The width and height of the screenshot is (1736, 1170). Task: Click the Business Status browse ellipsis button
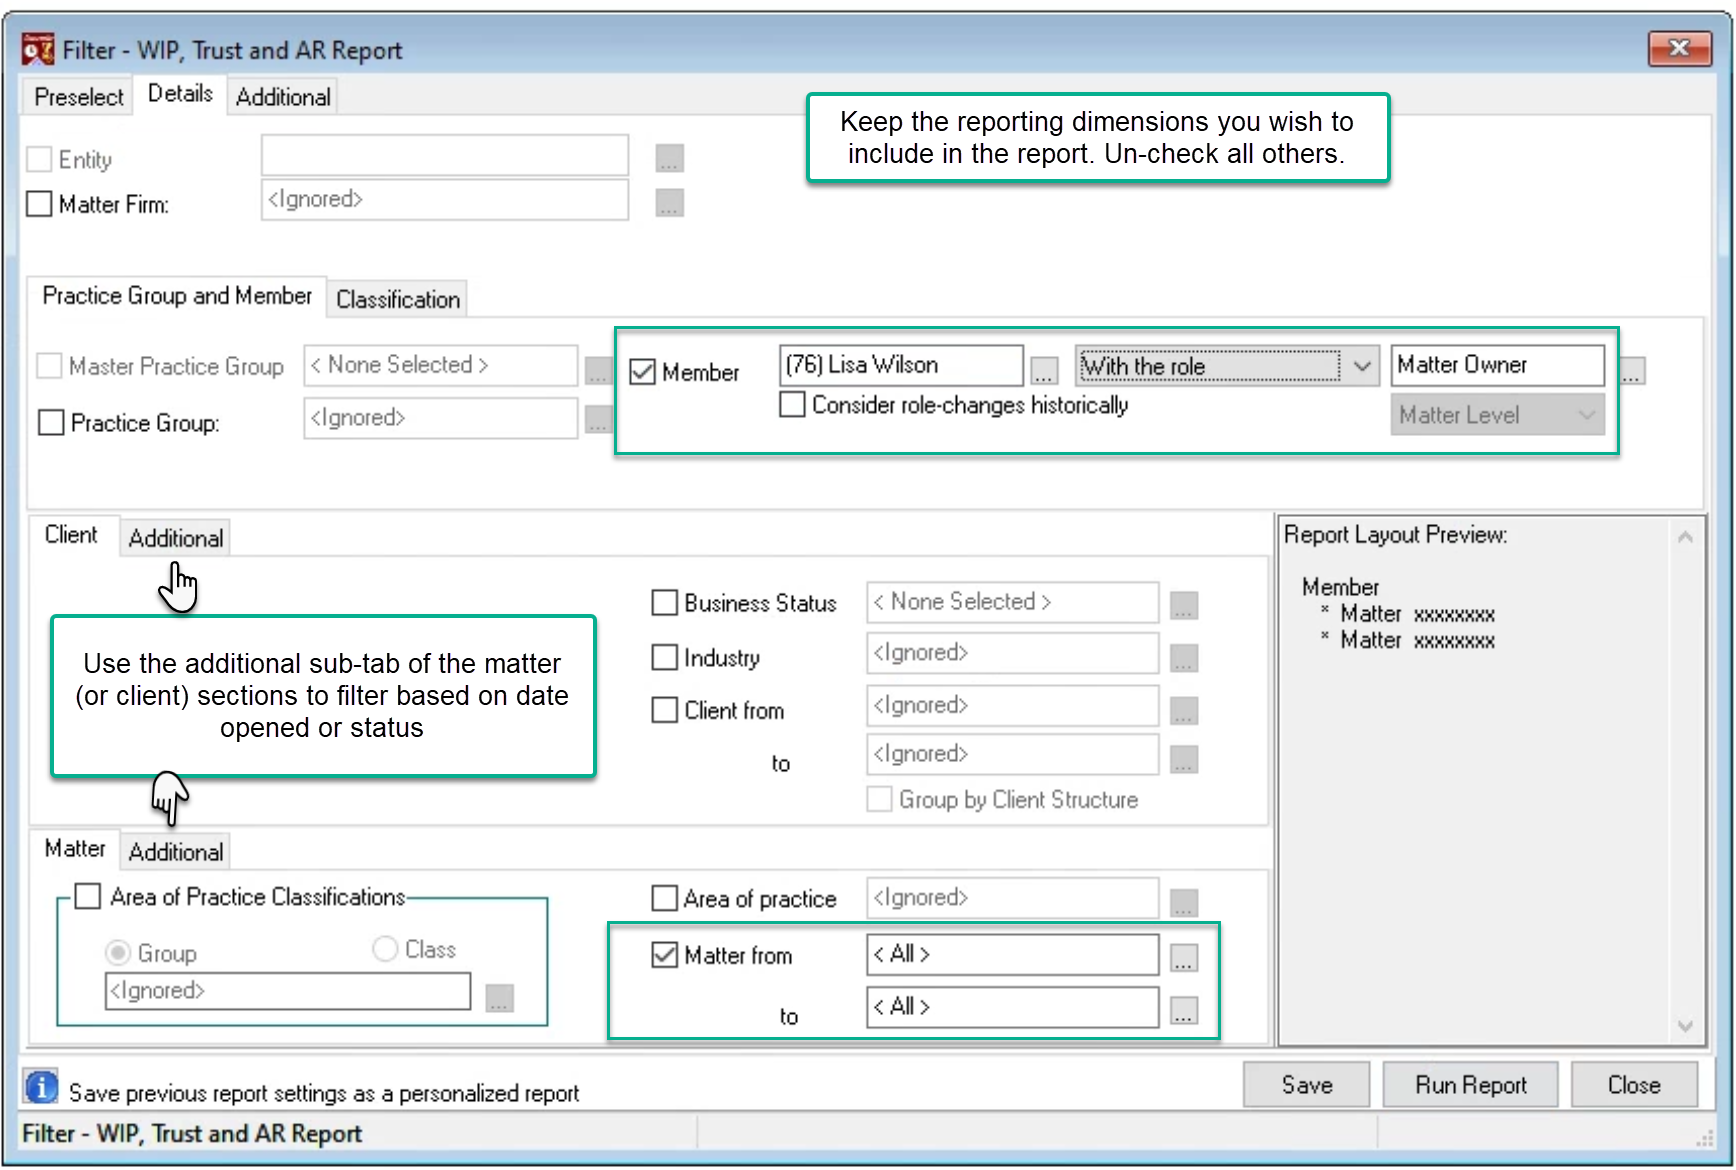(x=1184, y=606)
